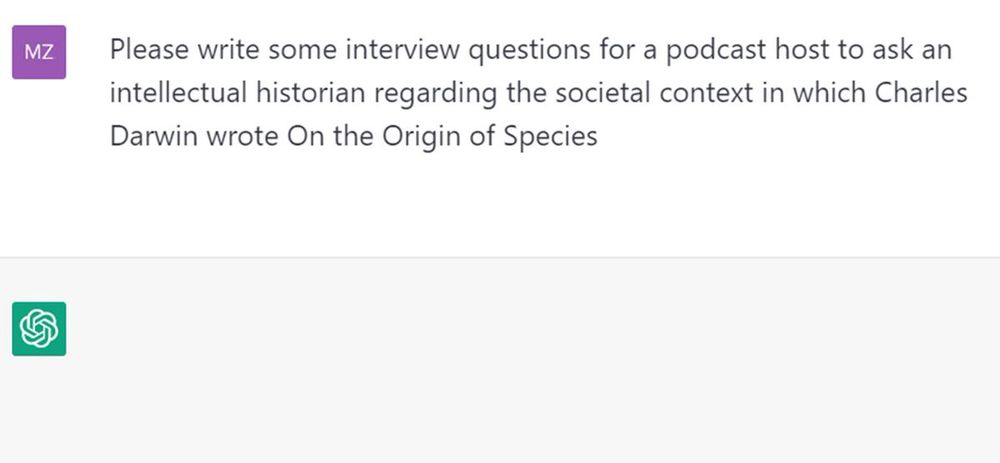Click the word "podcast" in the message
Viewport: 1000px width, 463px height.
click(x=716, y=50)
